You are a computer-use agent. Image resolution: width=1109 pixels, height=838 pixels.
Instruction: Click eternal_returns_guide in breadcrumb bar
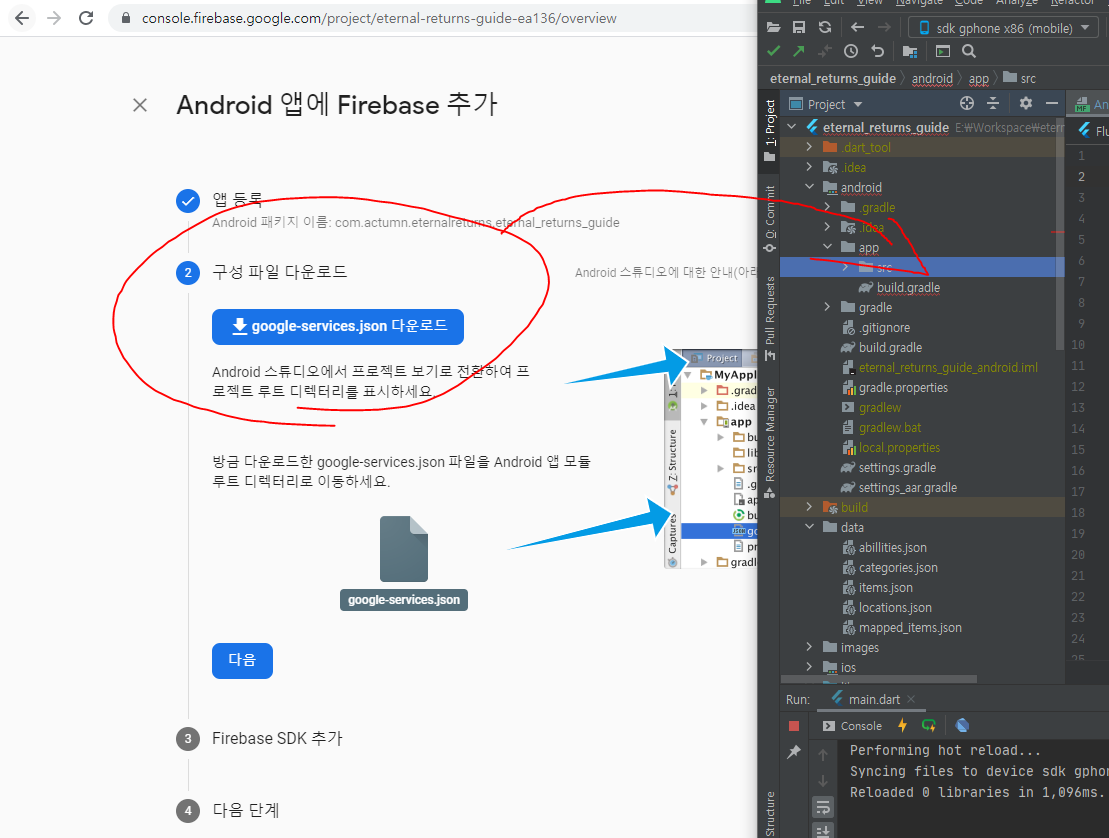coord(832,78)
